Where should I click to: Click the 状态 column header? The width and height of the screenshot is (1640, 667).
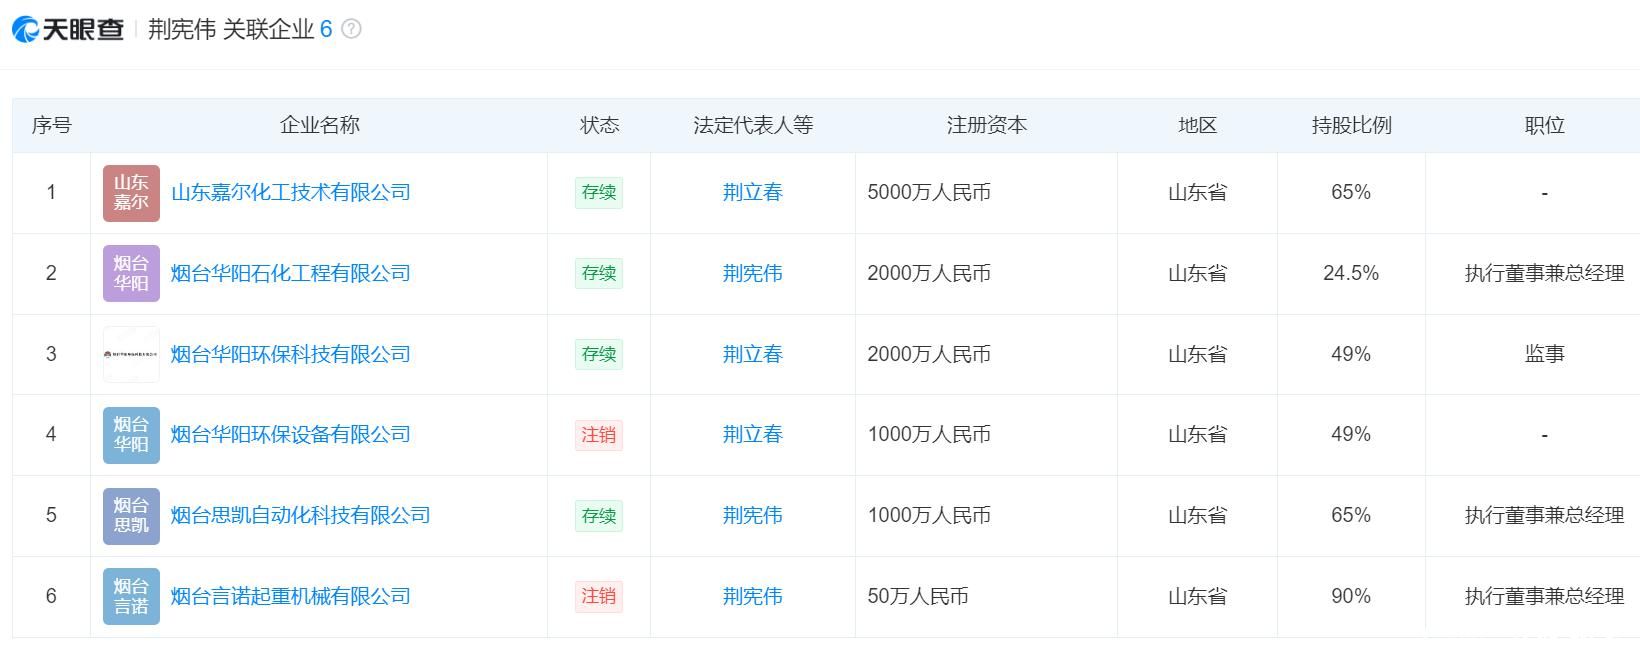tap(599, 125)
